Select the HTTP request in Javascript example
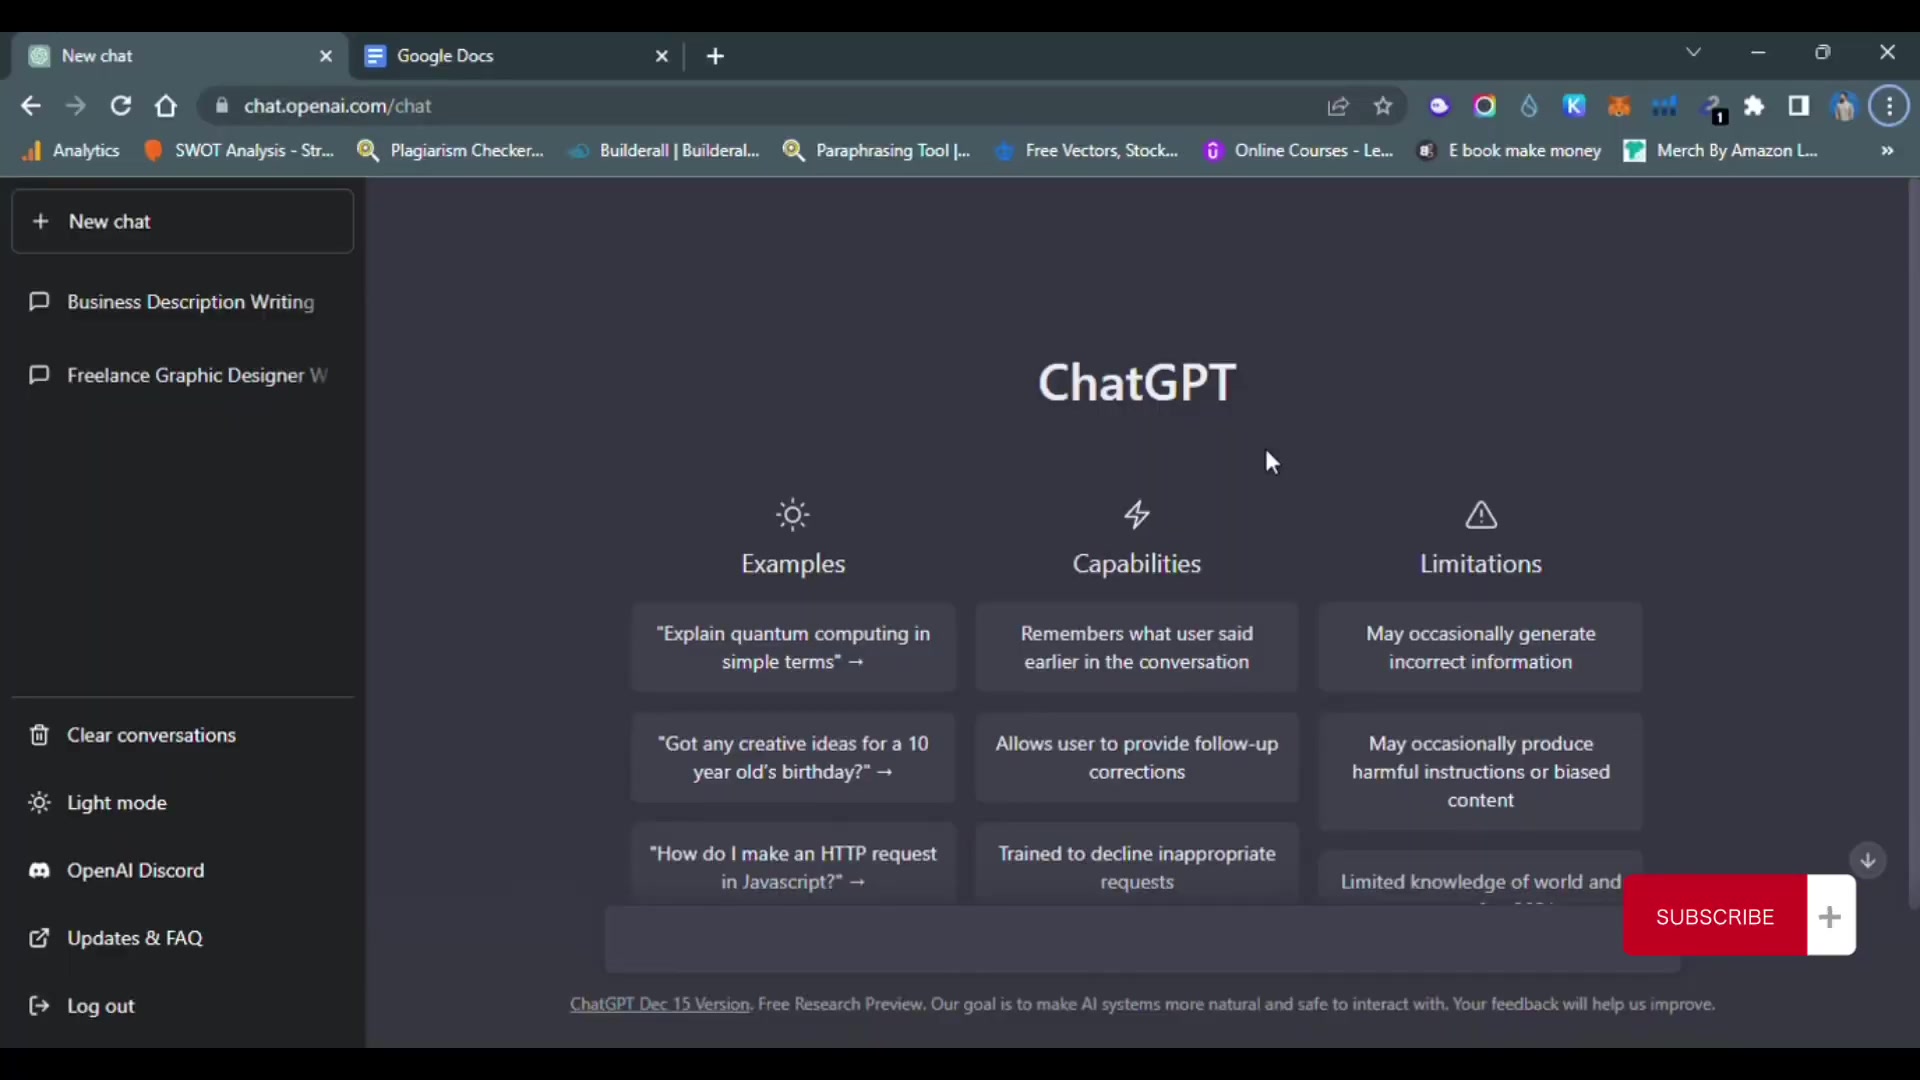Viewport: 1920px width, 1080px height. coord(793,867)
